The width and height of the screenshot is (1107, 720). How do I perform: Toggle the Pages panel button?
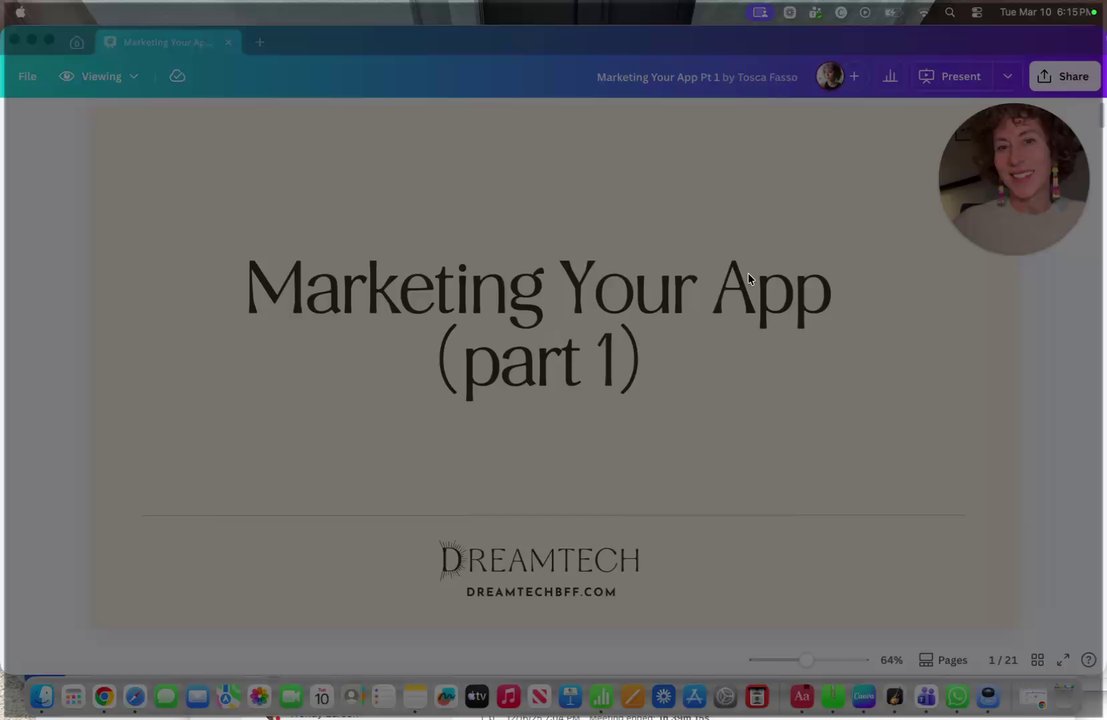coord(943,660)
